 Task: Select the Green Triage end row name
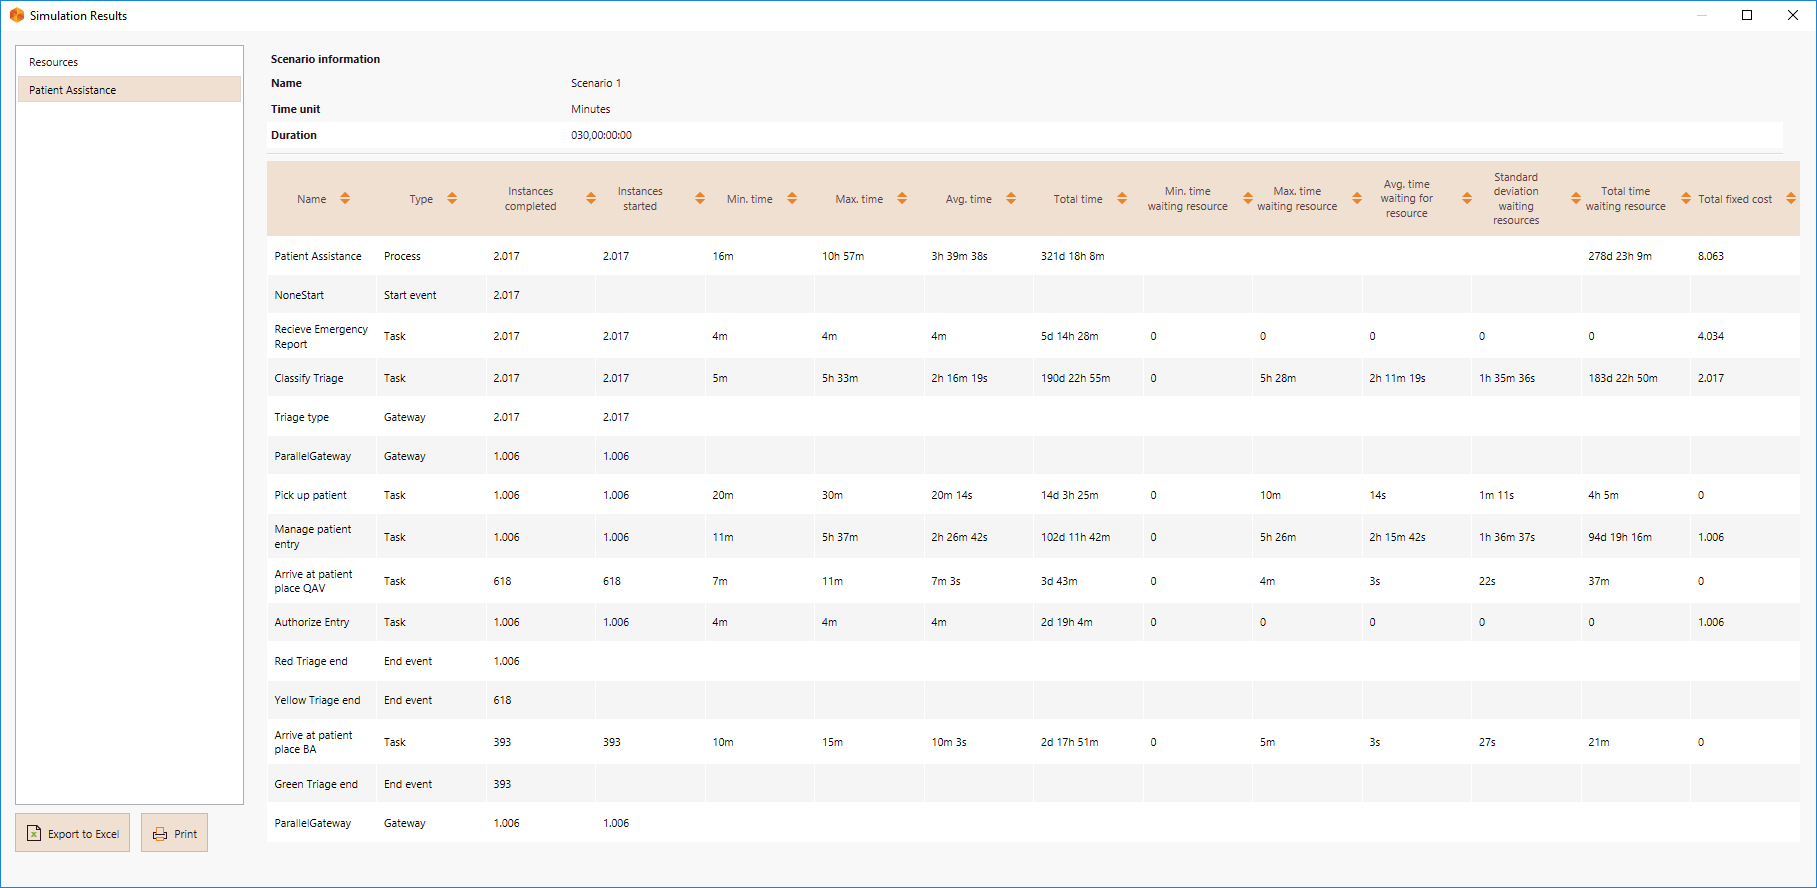[316, 784]
